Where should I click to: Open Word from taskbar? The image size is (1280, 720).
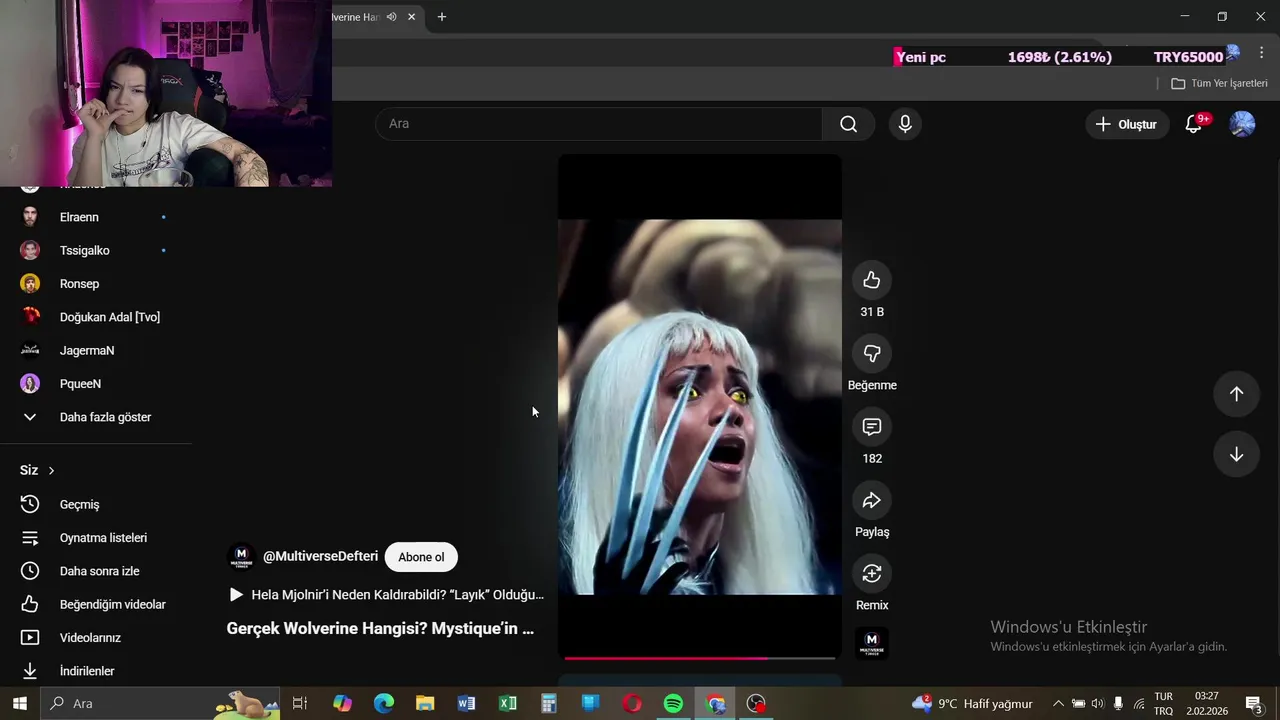click(x=466, y=703)
